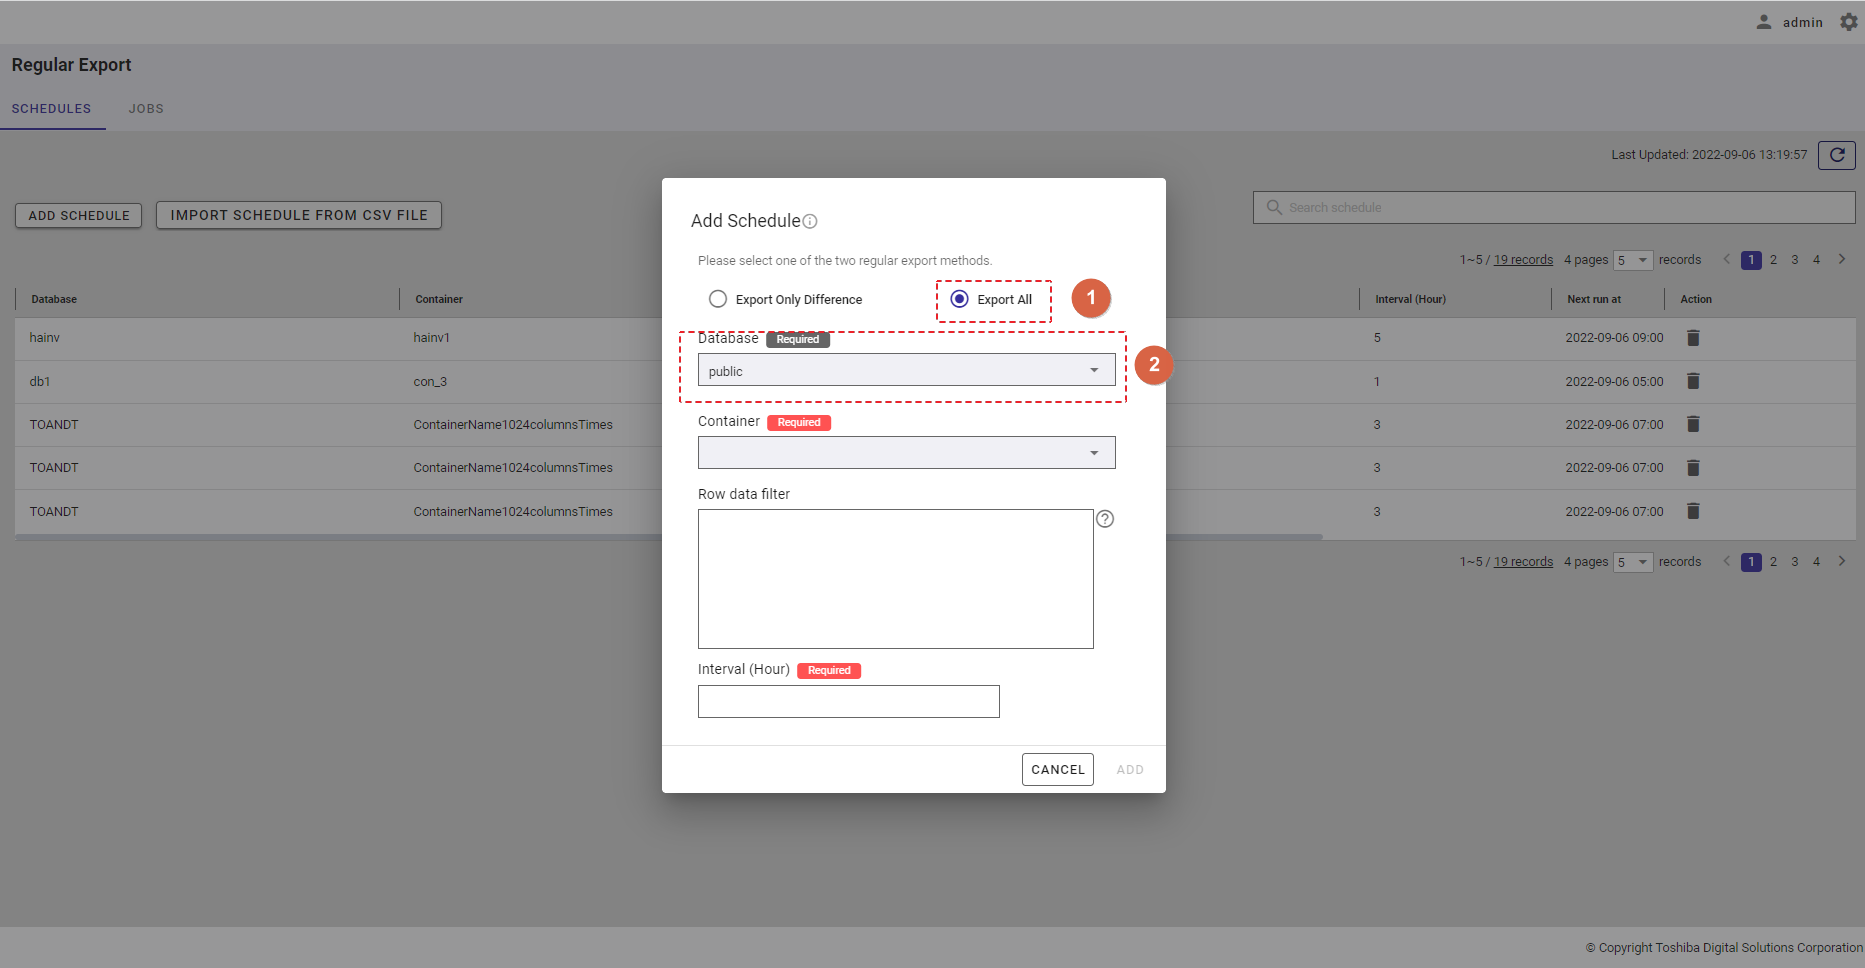Click the admin username label

click(1802, 22)
